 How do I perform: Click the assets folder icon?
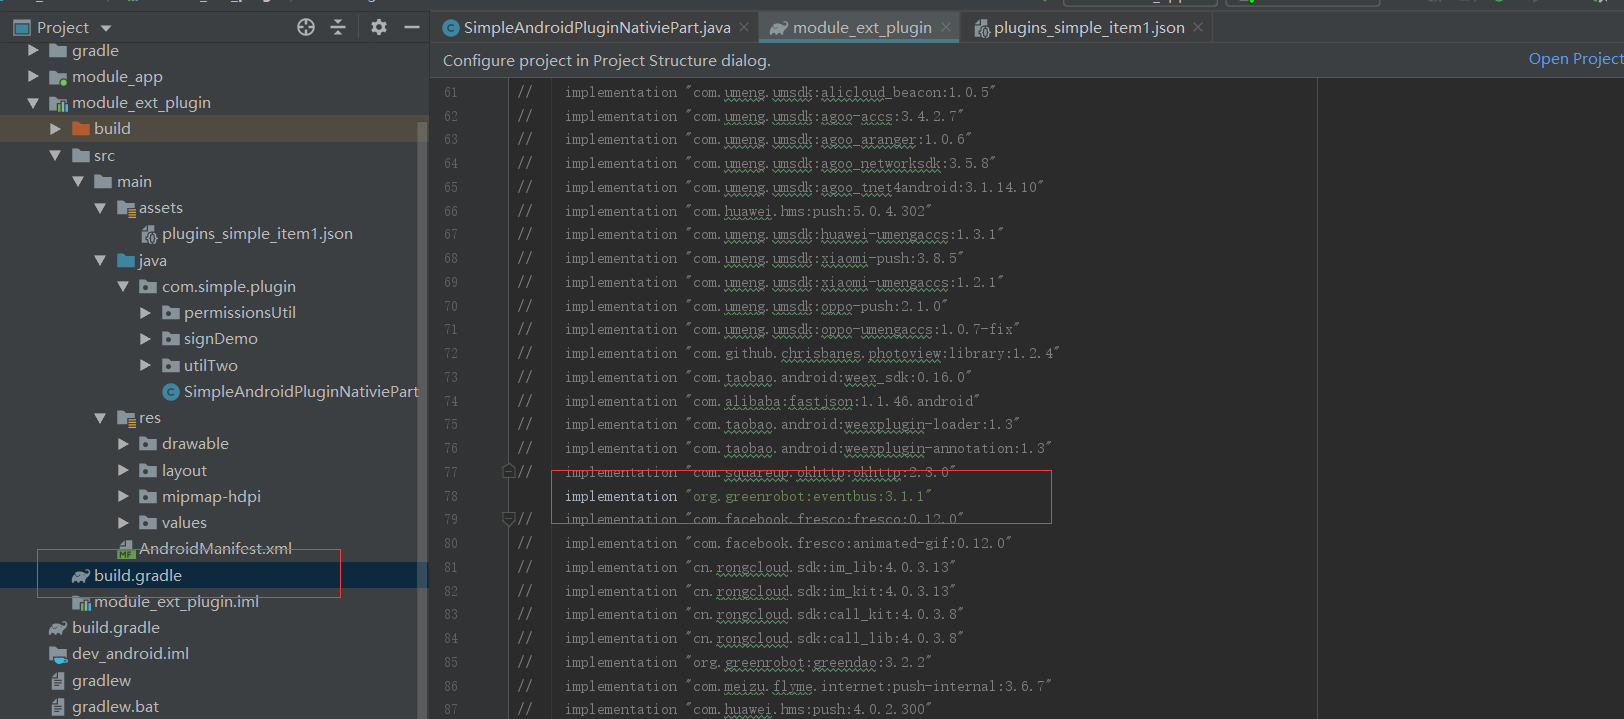coord(126,208)
